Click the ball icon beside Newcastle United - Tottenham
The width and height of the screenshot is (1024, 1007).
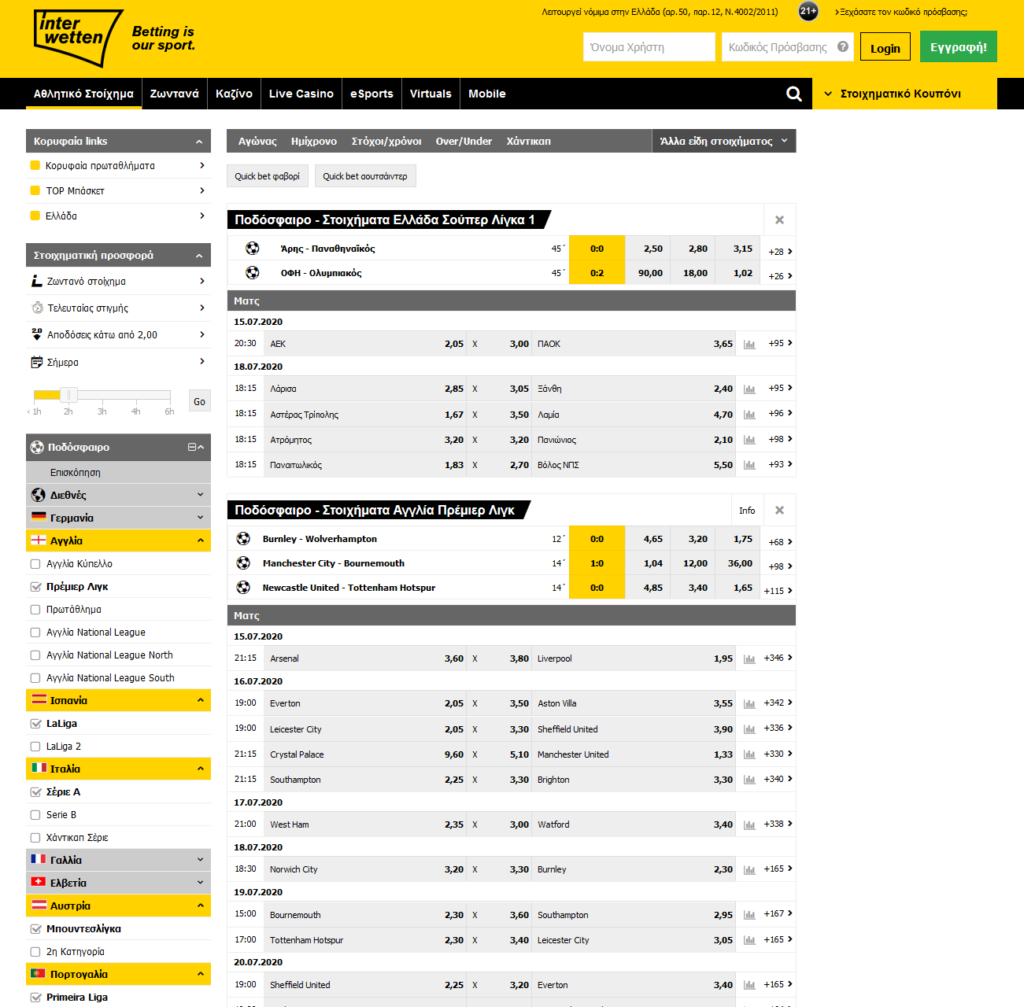(243, 587)
